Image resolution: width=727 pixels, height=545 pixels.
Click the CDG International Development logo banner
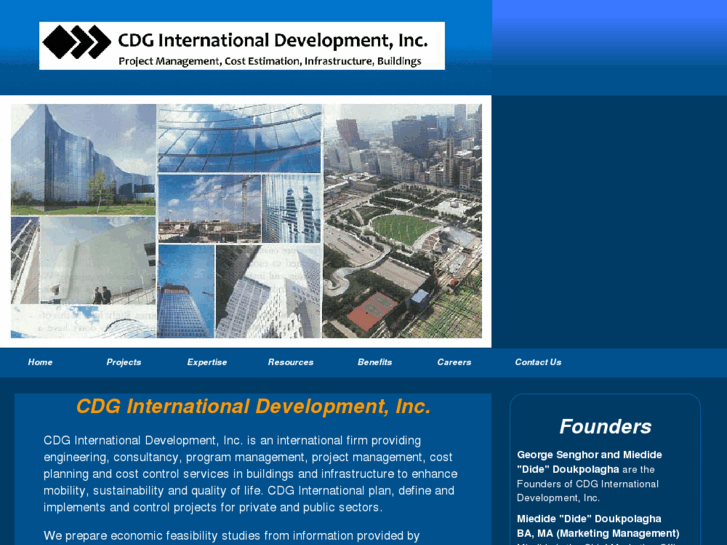tap(242, 46)
